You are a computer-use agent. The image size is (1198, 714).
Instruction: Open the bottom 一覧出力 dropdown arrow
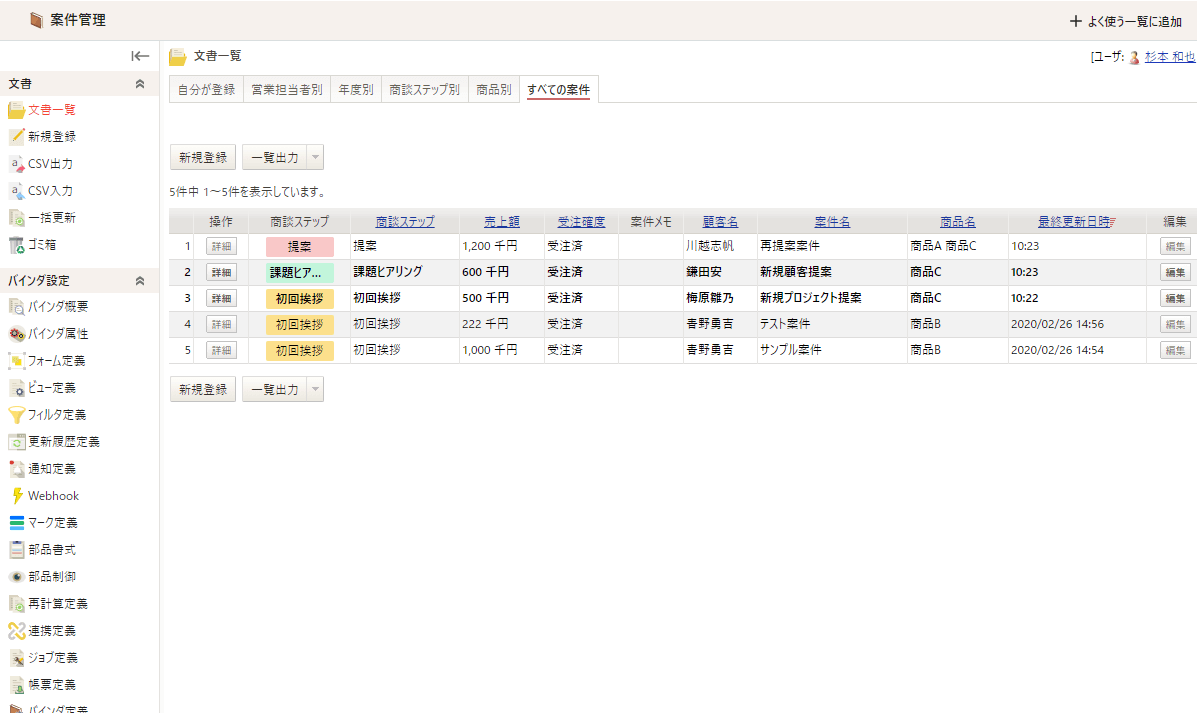tap(315, 390)
